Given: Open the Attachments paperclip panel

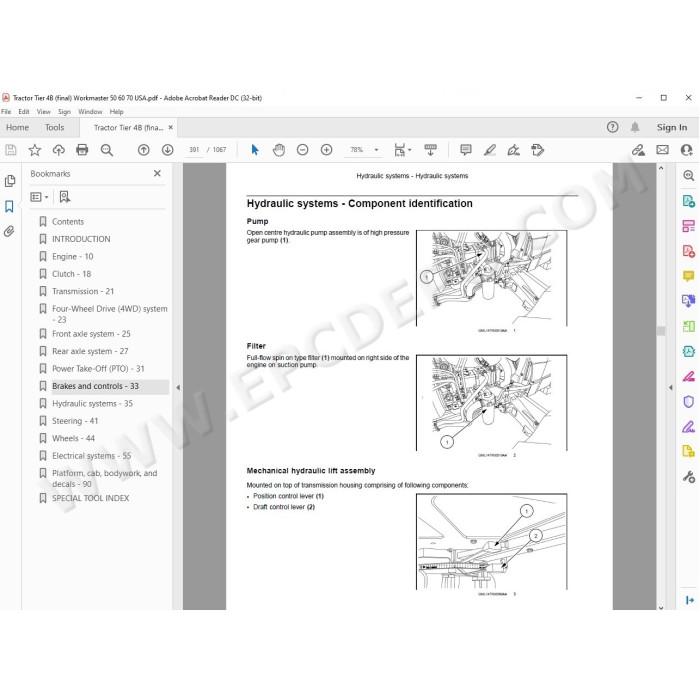Looking at the screenshot, I should (9, 231).
